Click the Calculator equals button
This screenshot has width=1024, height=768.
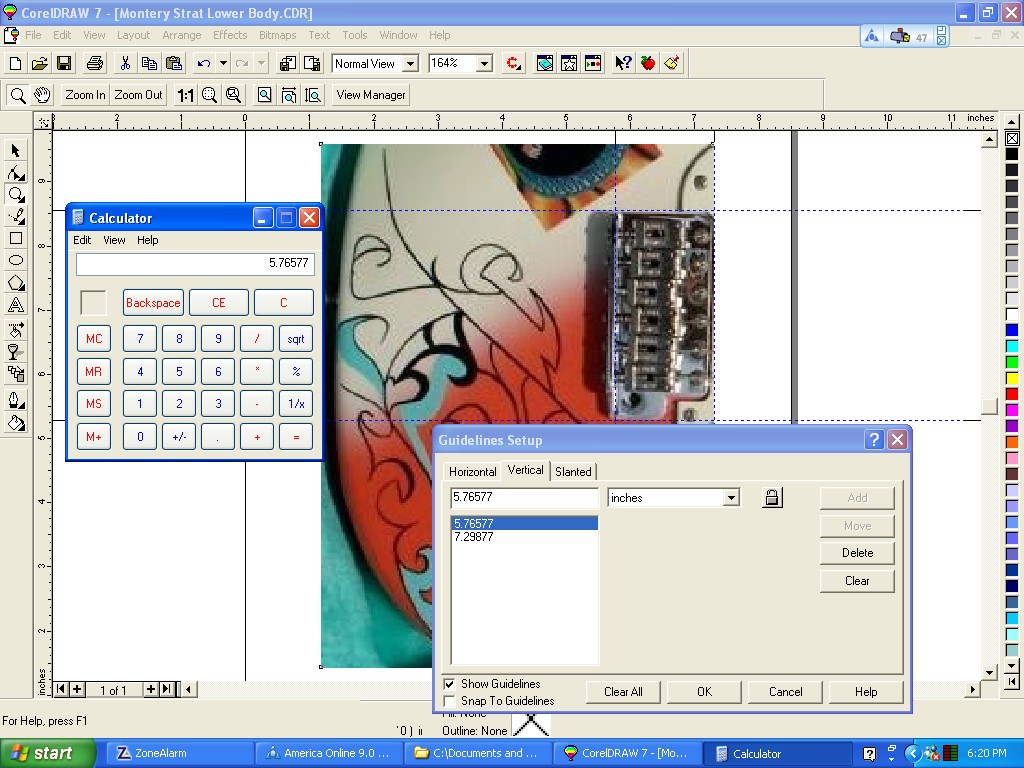pos(296,437)
